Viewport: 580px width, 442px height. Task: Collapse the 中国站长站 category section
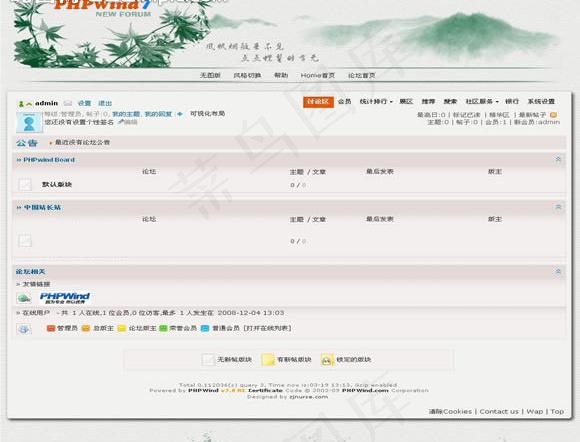click(x=559, y=207)
